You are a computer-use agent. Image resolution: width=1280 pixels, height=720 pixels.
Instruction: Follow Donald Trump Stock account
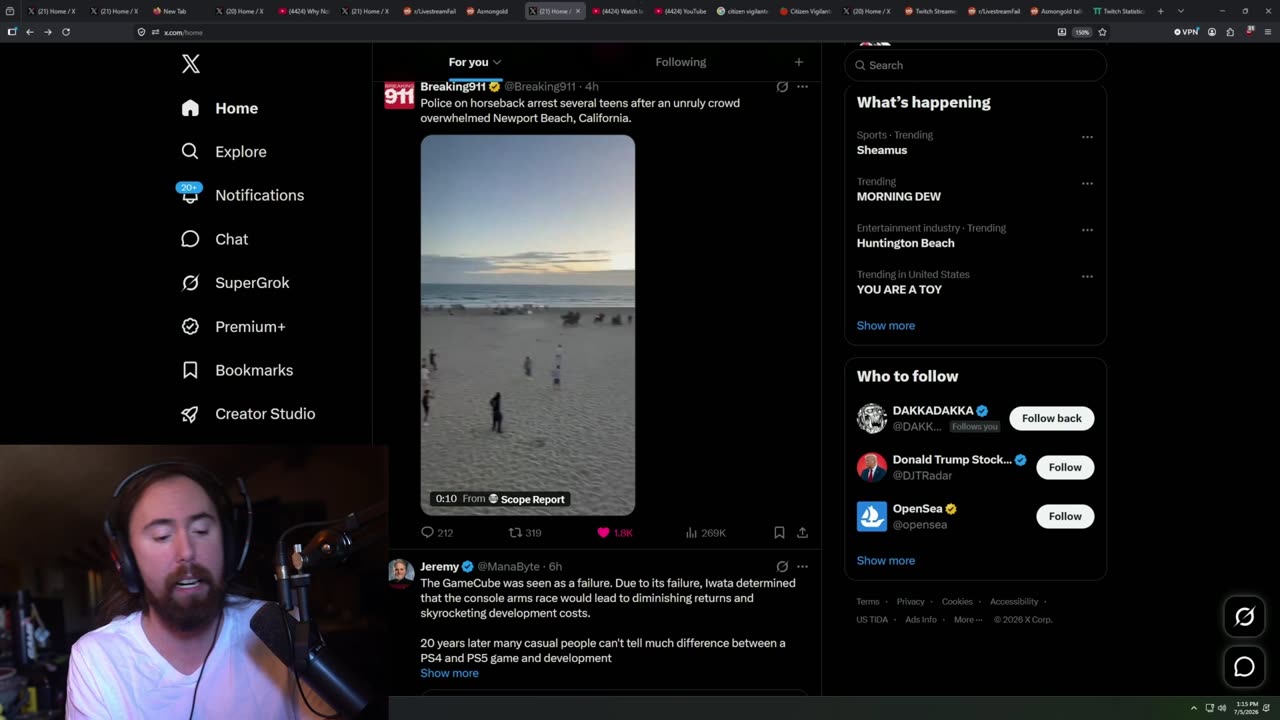pyautogui.click(x=1065, y=467)
